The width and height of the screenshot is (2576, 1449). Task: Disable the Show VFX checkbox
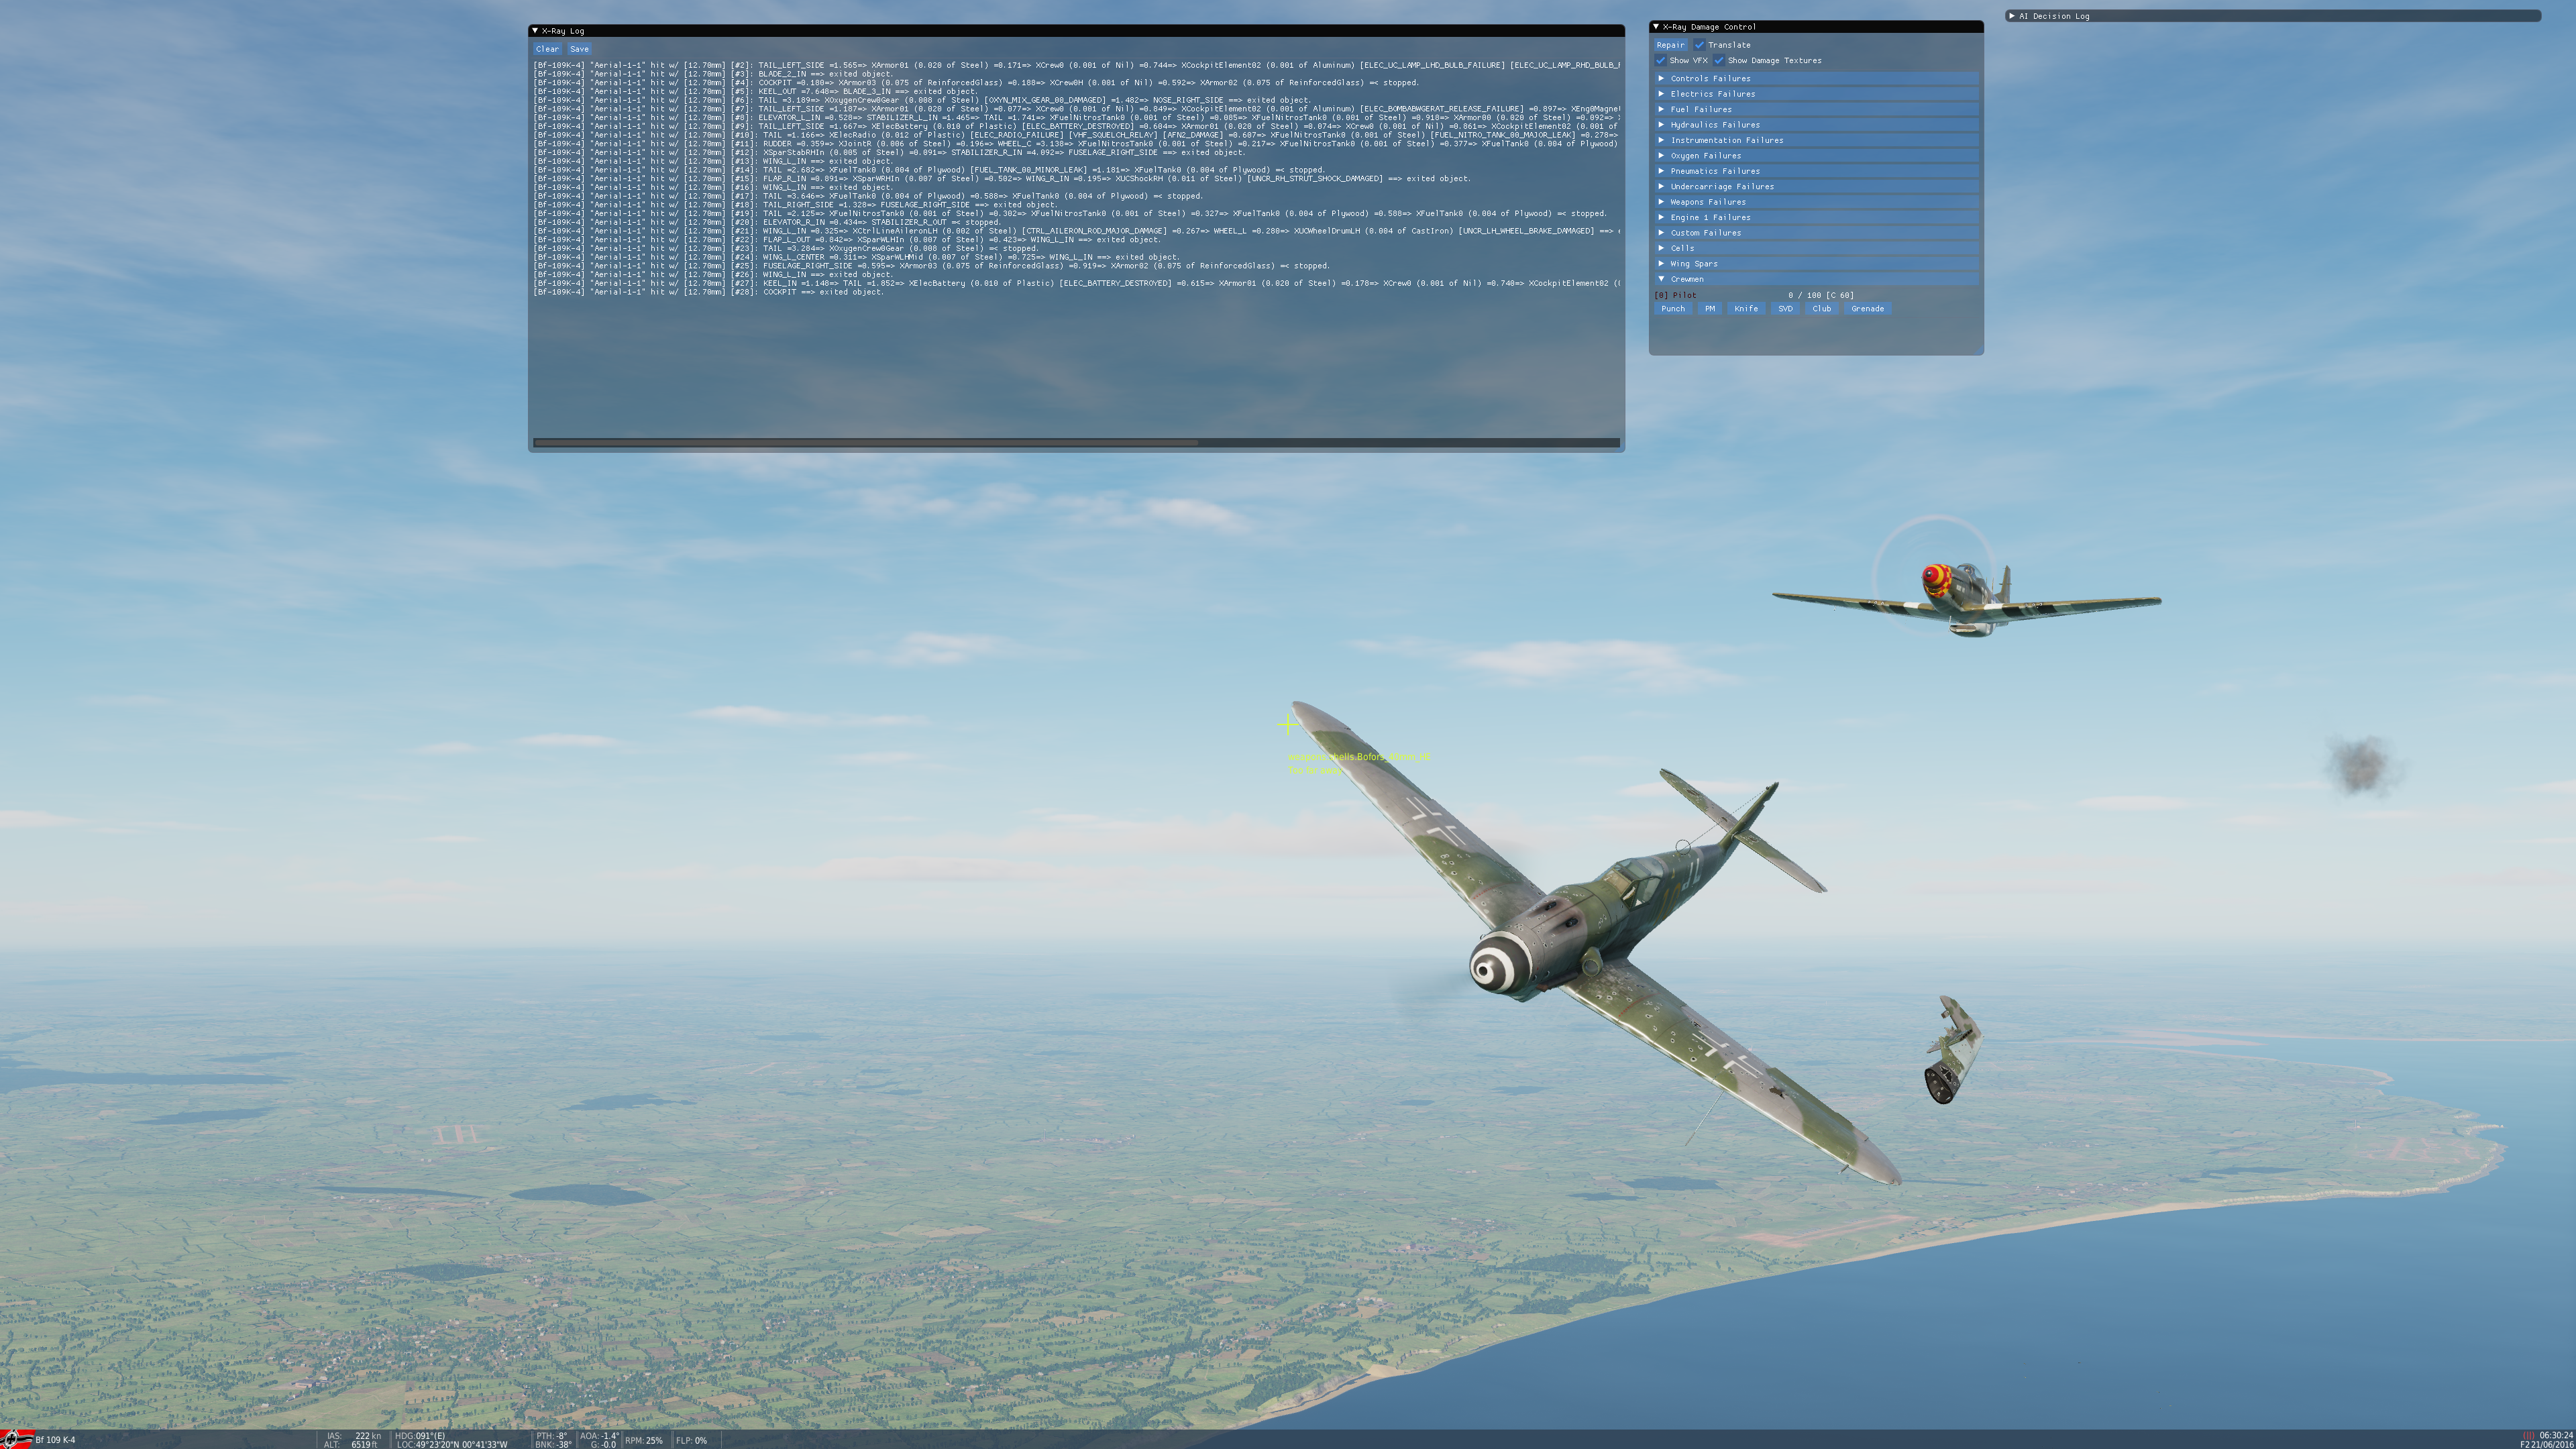pyautogui.click(x=1660, y=60)
